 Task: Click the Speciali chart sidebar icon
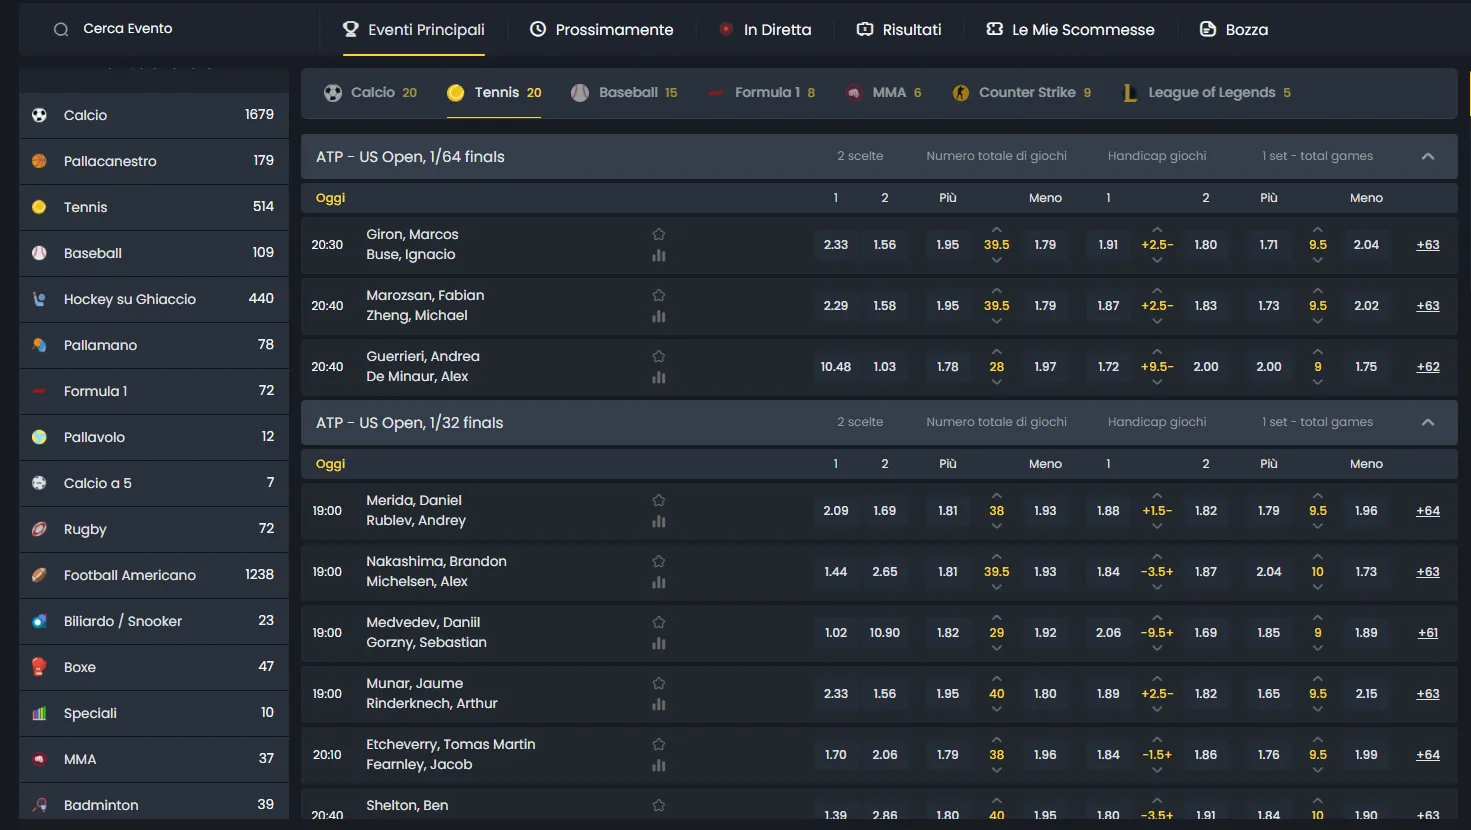[x=39, y=713]
